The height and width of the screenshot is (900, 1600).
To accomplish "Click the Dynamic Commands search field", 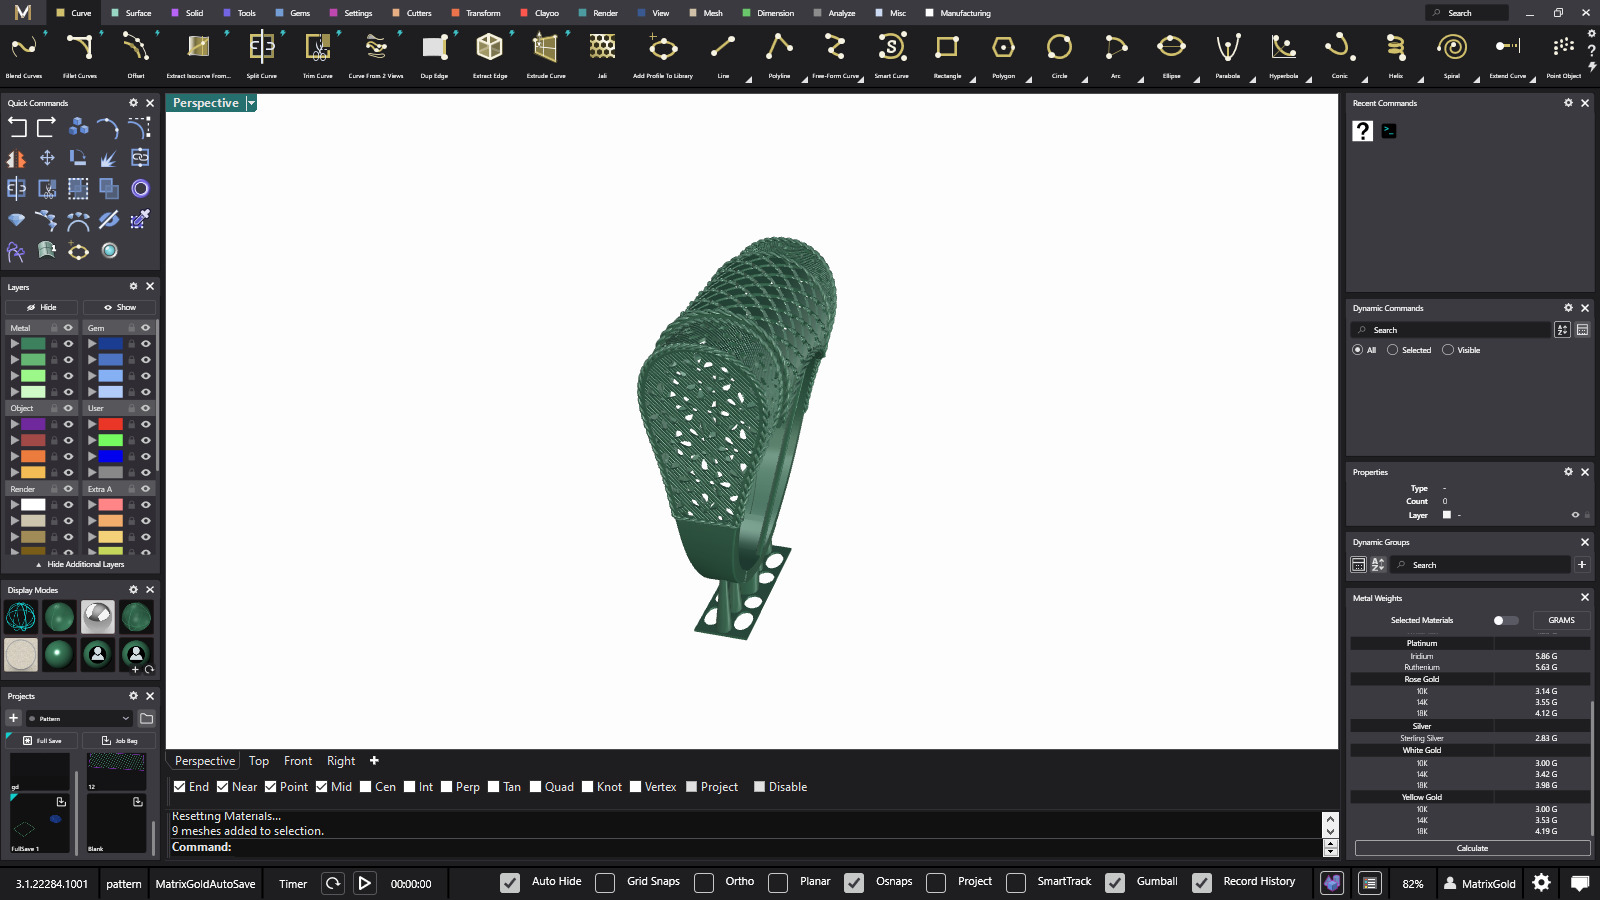I will point(1450,330).
